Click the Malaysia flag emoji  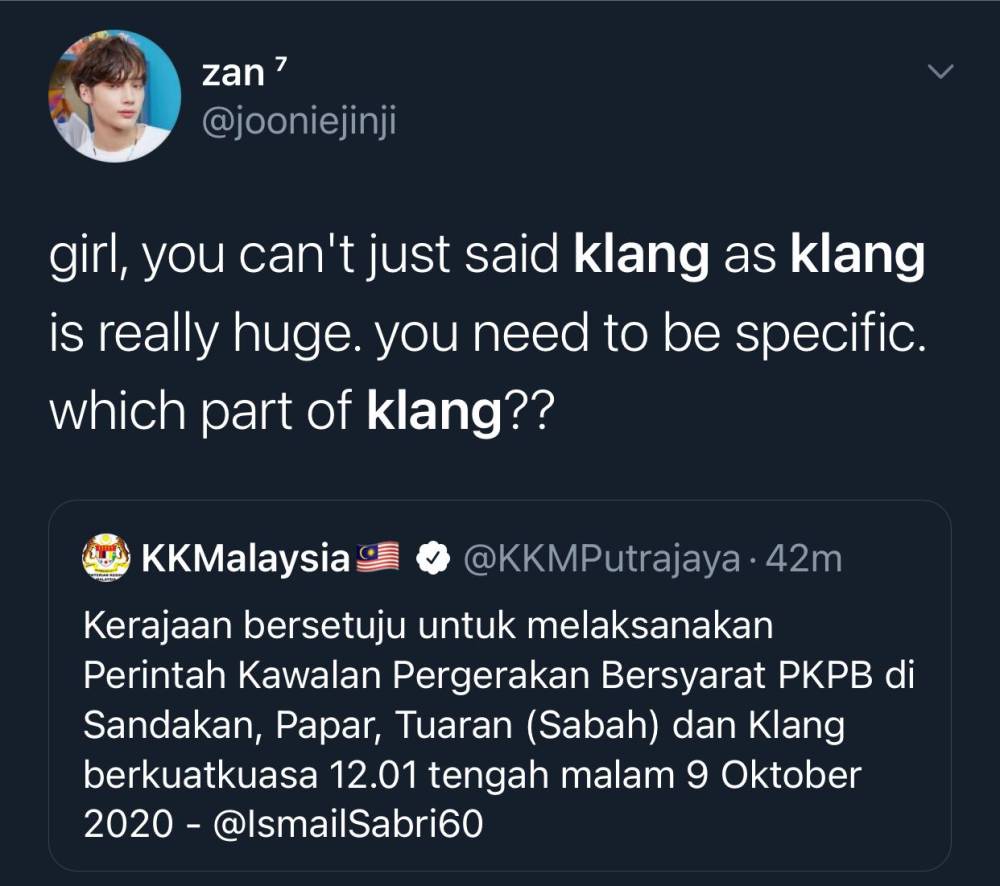point(377,559)
